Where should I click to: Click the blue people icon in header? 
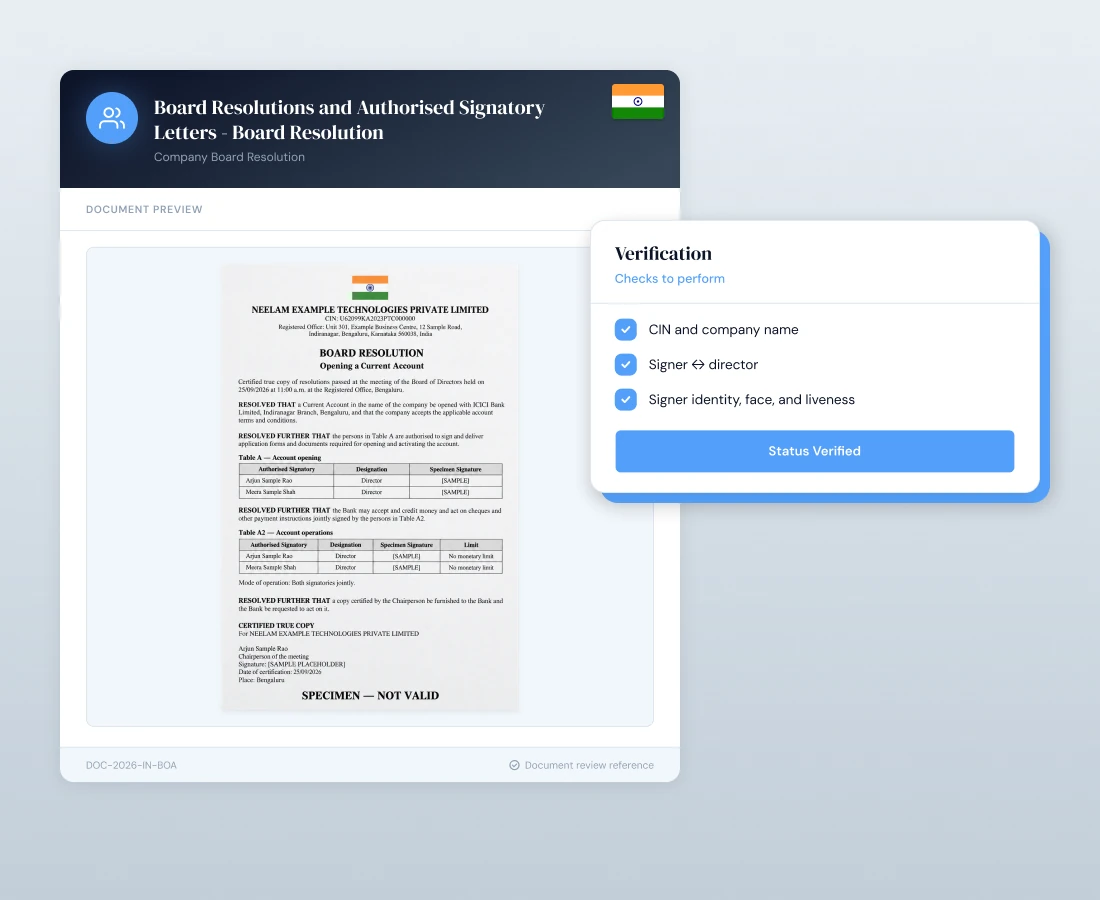[112, 118]
